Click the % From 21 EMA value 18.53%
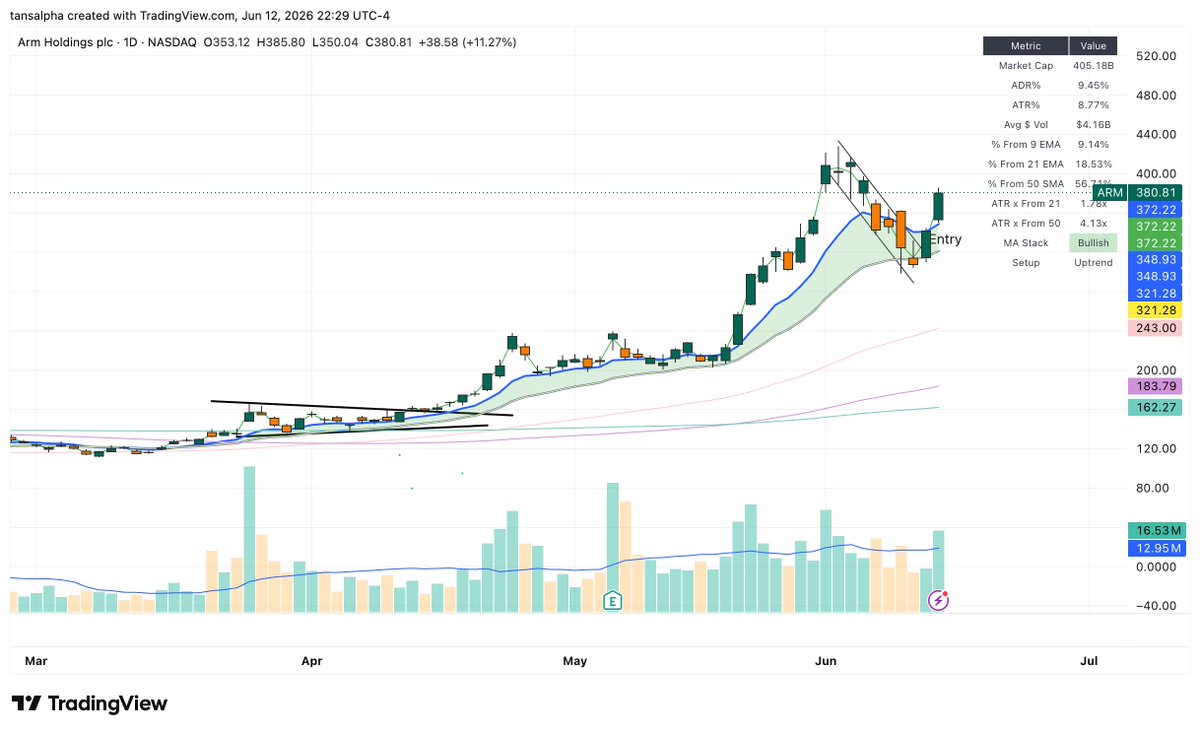1200x733 pixels. point(1093,164)
